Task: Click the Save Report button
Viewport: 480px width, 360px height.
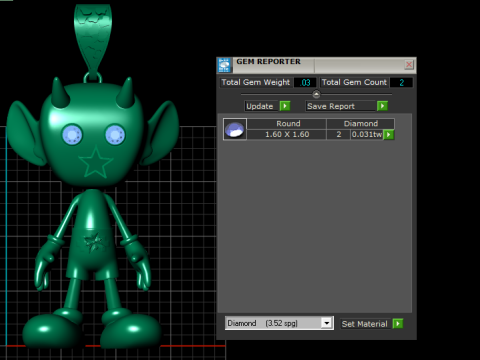Action: (x=340, y=106)
